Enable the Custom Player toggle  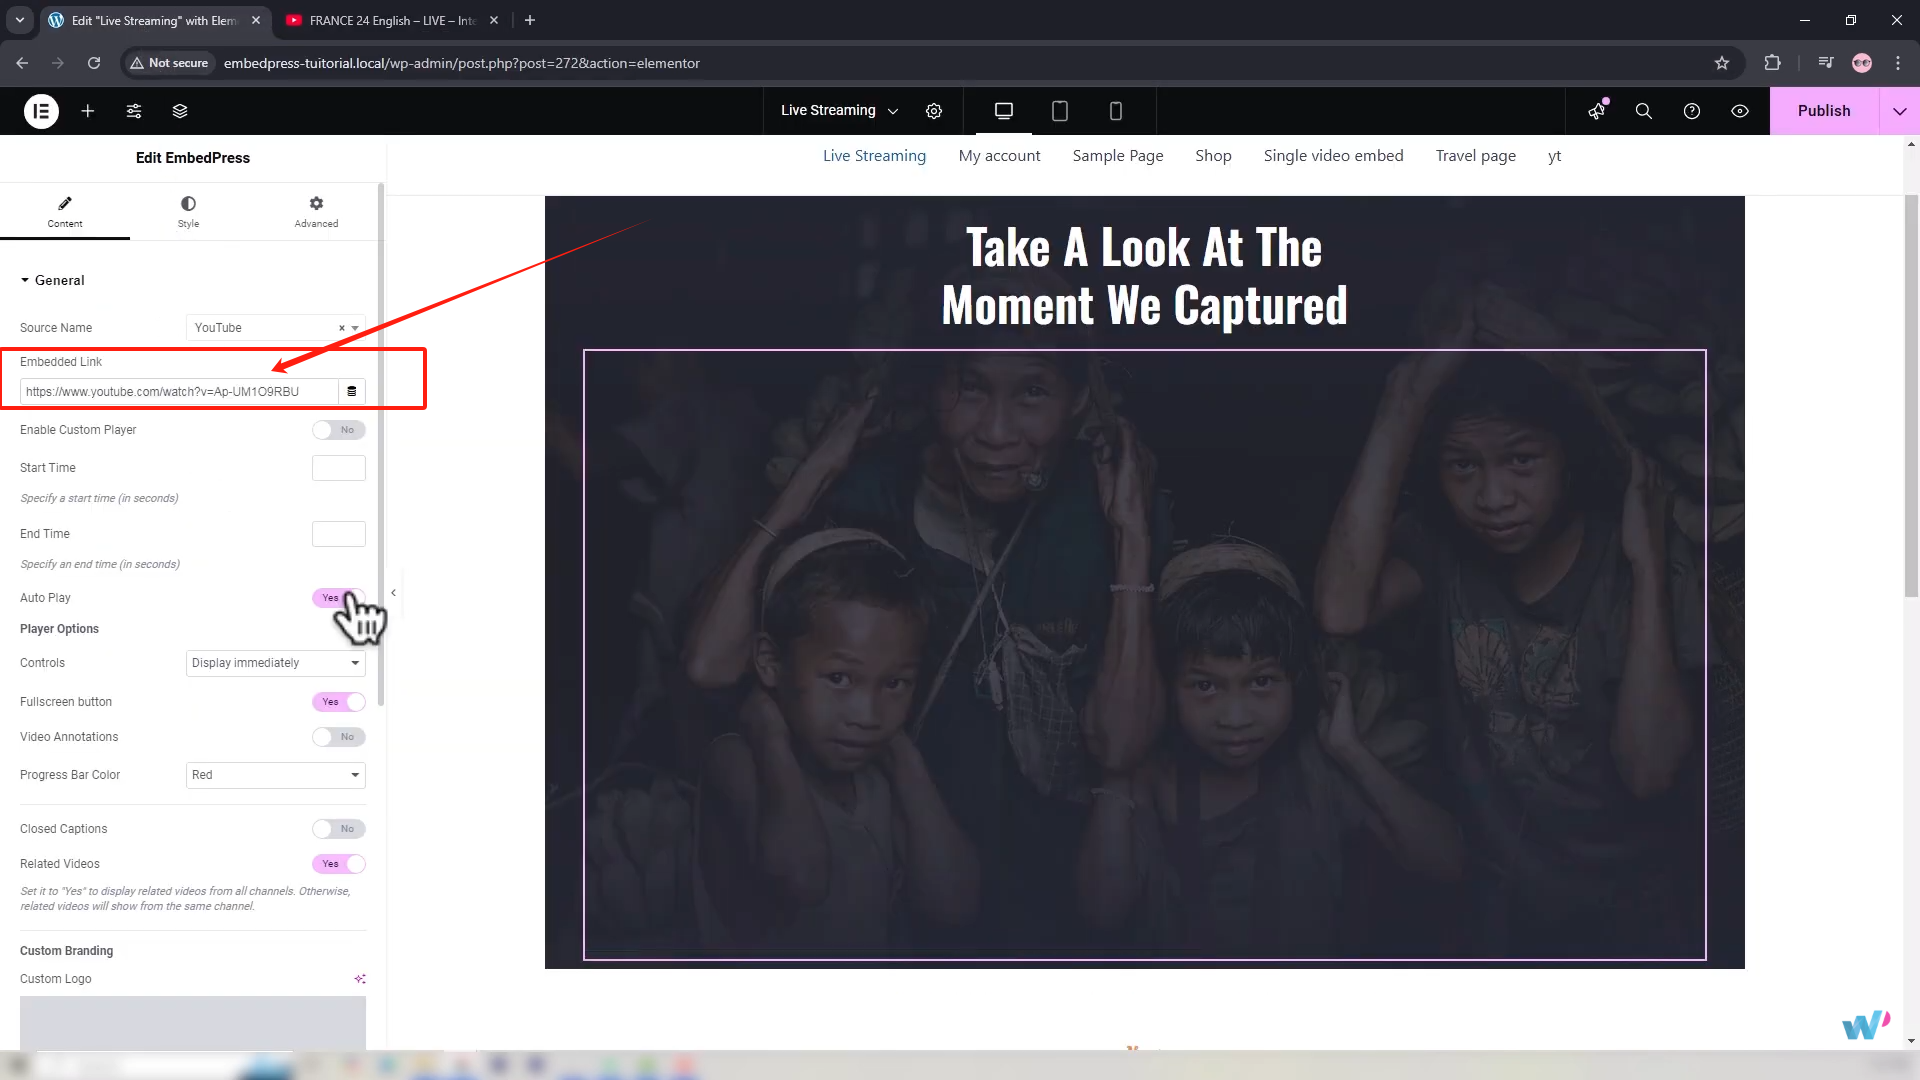tap(338, 430)
